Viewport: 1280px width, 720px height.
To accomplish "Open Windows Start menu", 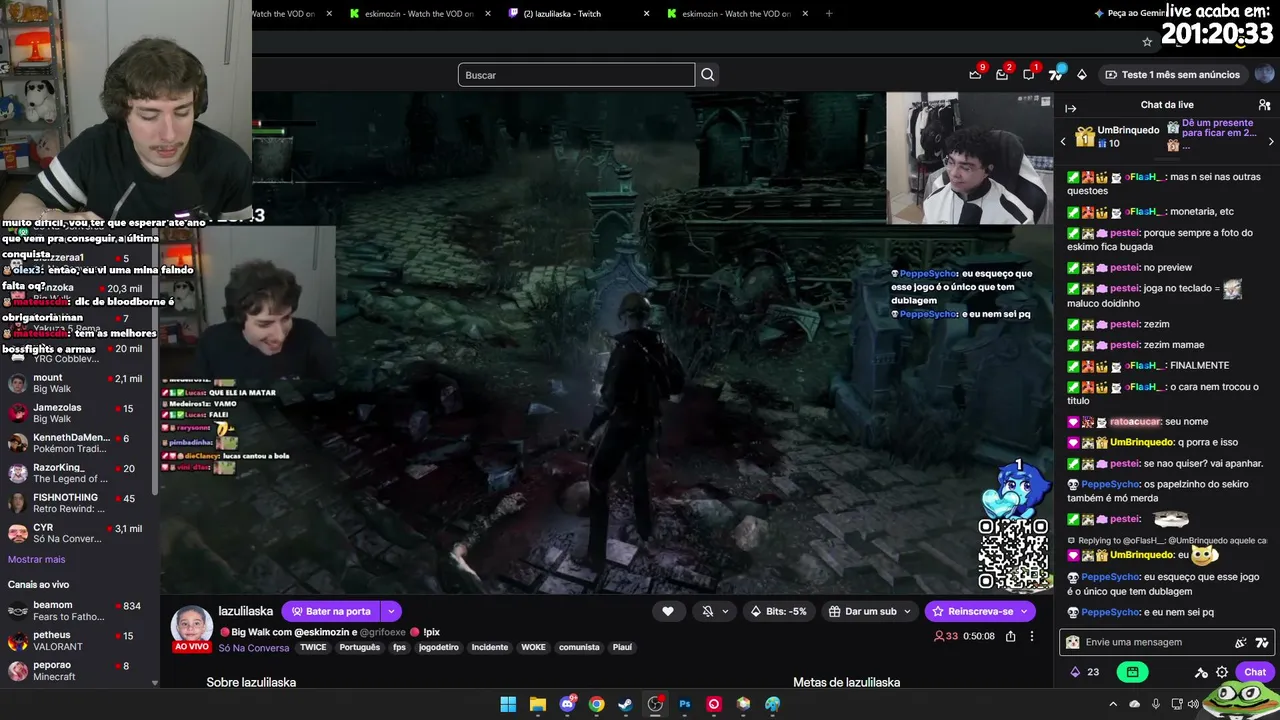I will (x=508, y=704).
